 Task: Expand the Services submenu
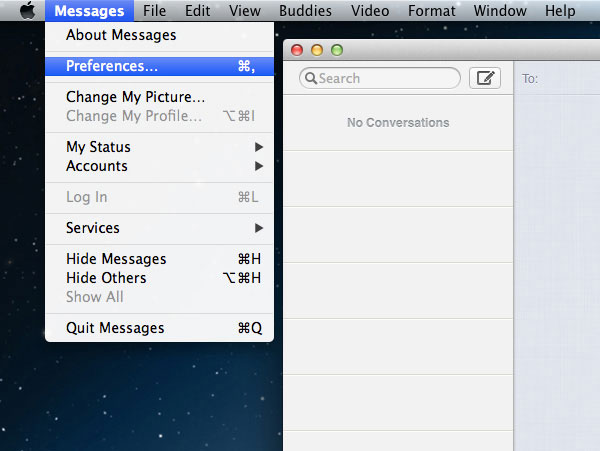point(159,228)
